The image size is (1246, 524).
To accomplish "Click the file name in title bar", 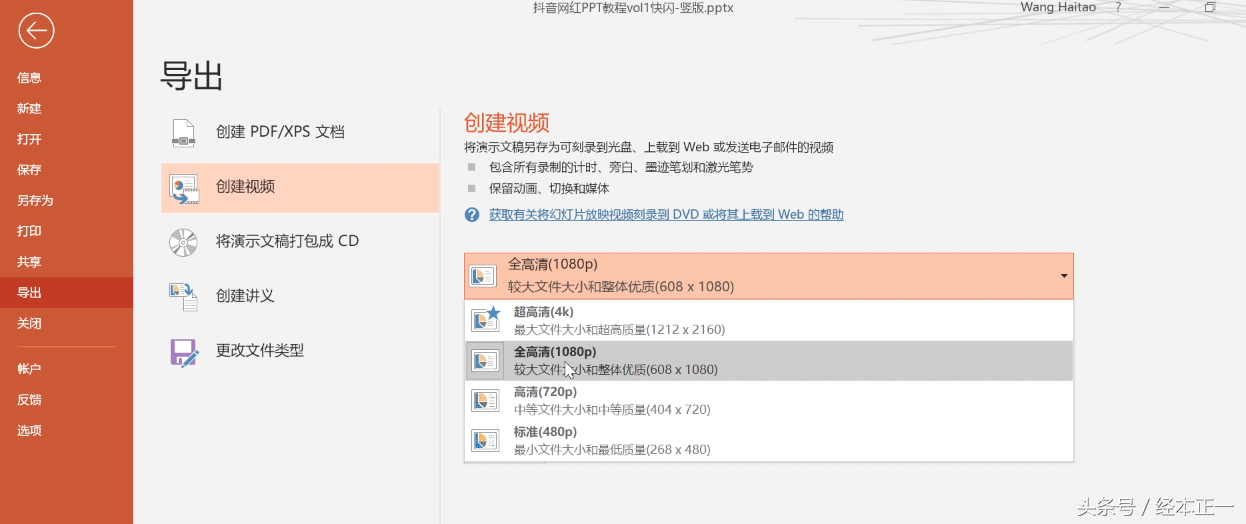I will click(x=633, y=7).
